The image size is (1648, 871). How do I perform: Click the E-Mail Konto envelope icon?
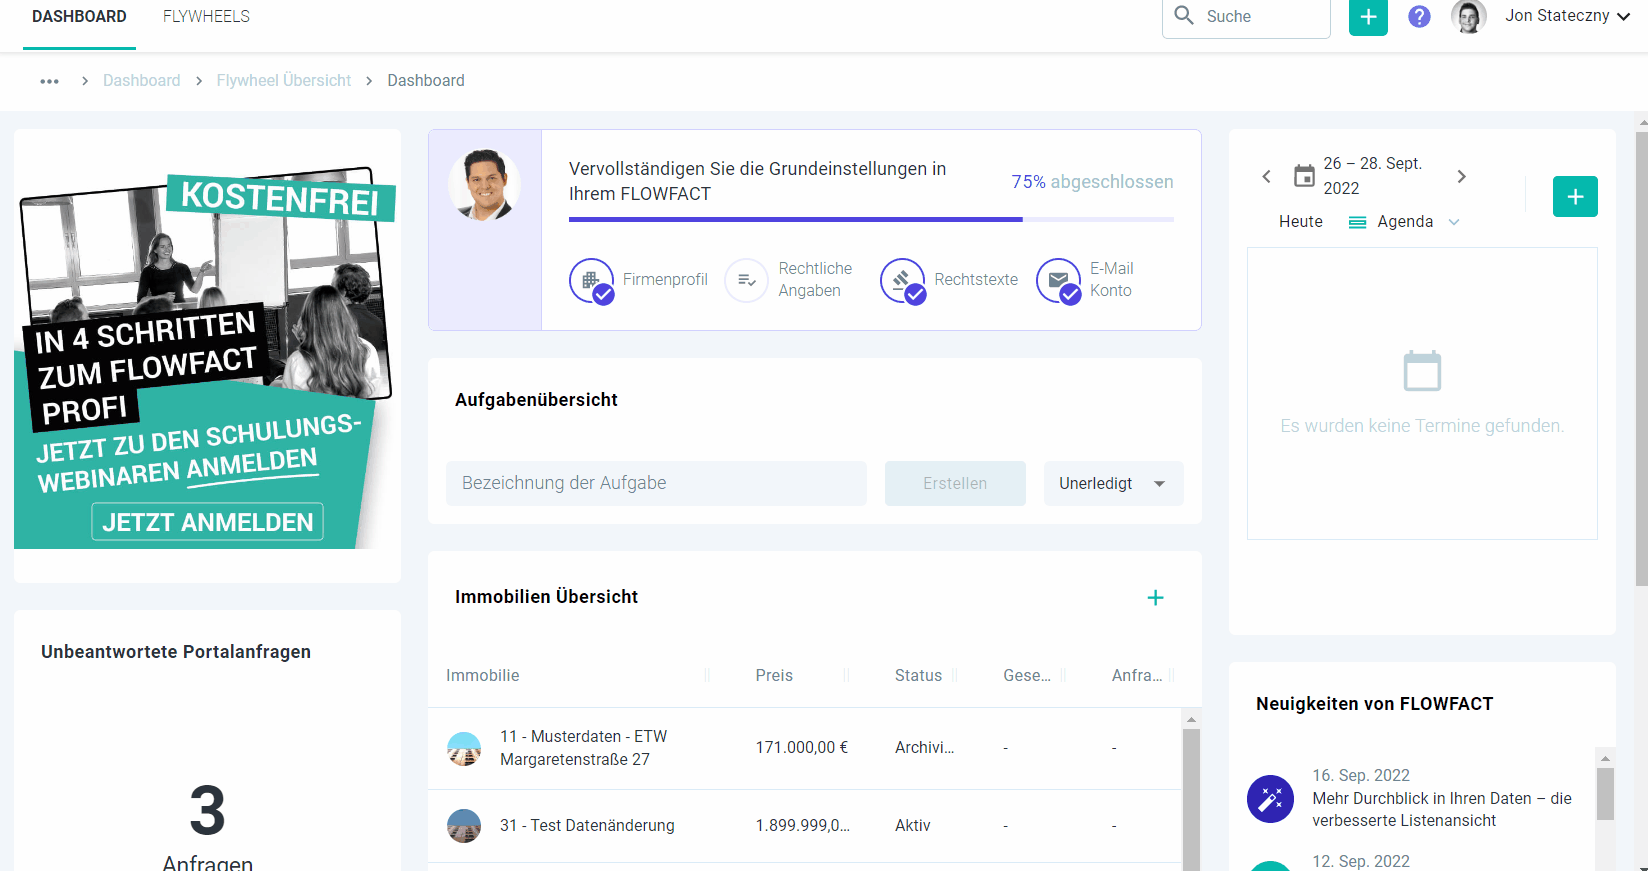[x=1059, y=280]
